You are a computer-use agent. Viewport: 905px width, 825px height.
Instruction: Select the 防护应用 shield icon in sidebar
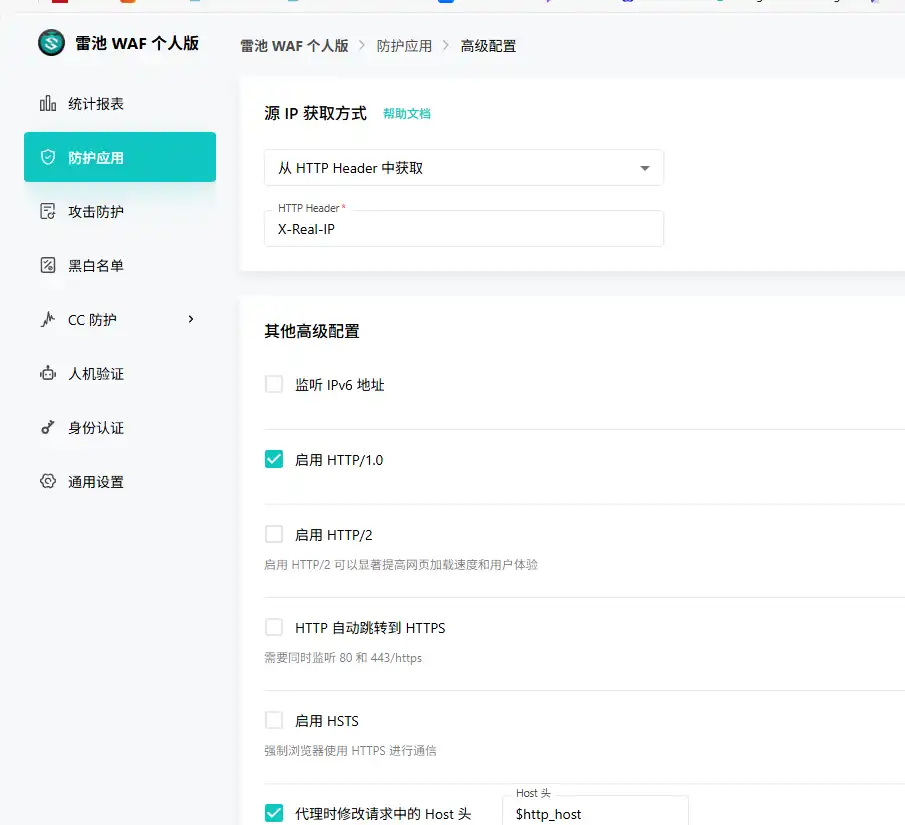pos(47,157)
